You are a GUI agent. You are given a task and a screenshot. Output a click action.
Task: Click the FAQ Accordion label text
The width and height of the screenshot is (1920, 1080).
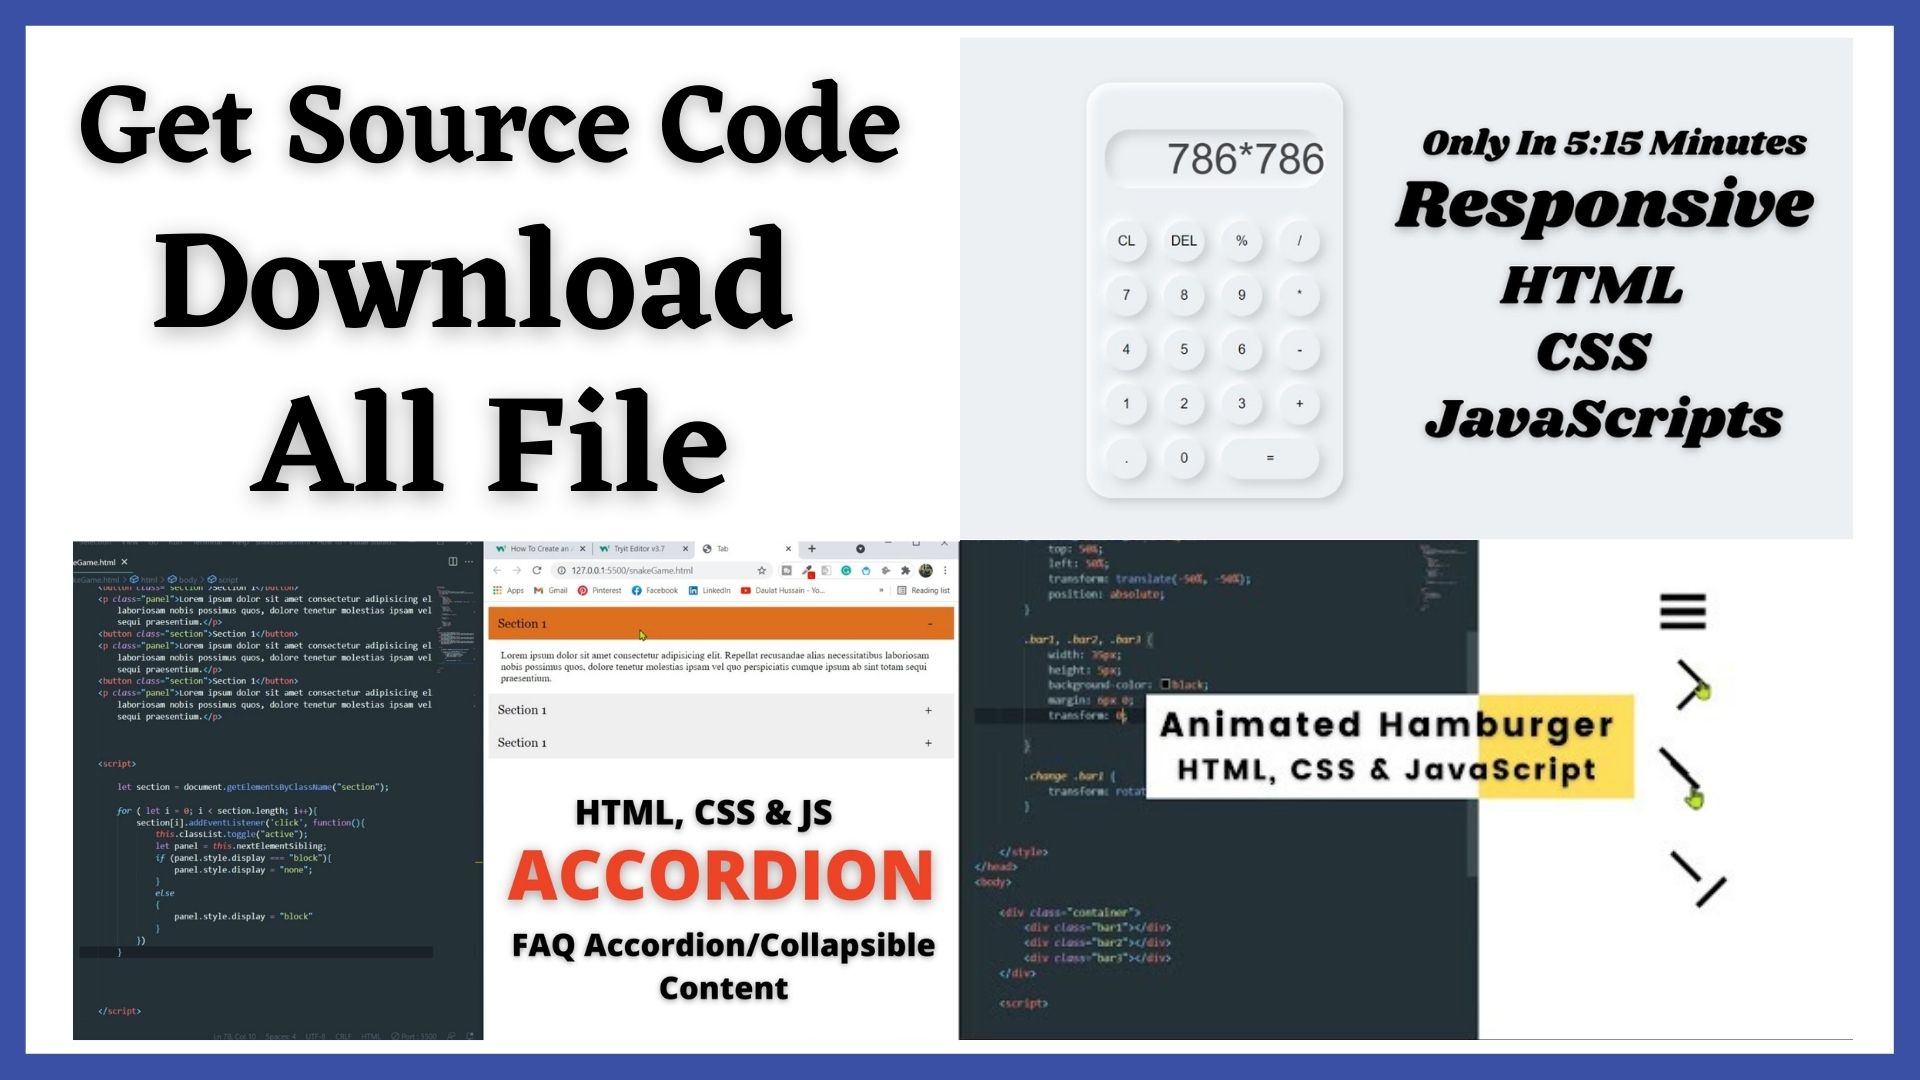click(x=721, y=944)
